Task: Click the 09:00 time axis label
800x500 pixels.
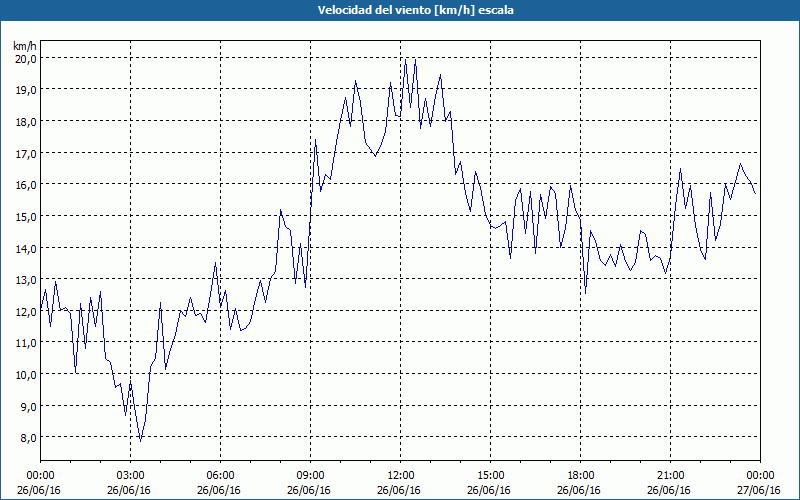Action: tap(311, 476)
